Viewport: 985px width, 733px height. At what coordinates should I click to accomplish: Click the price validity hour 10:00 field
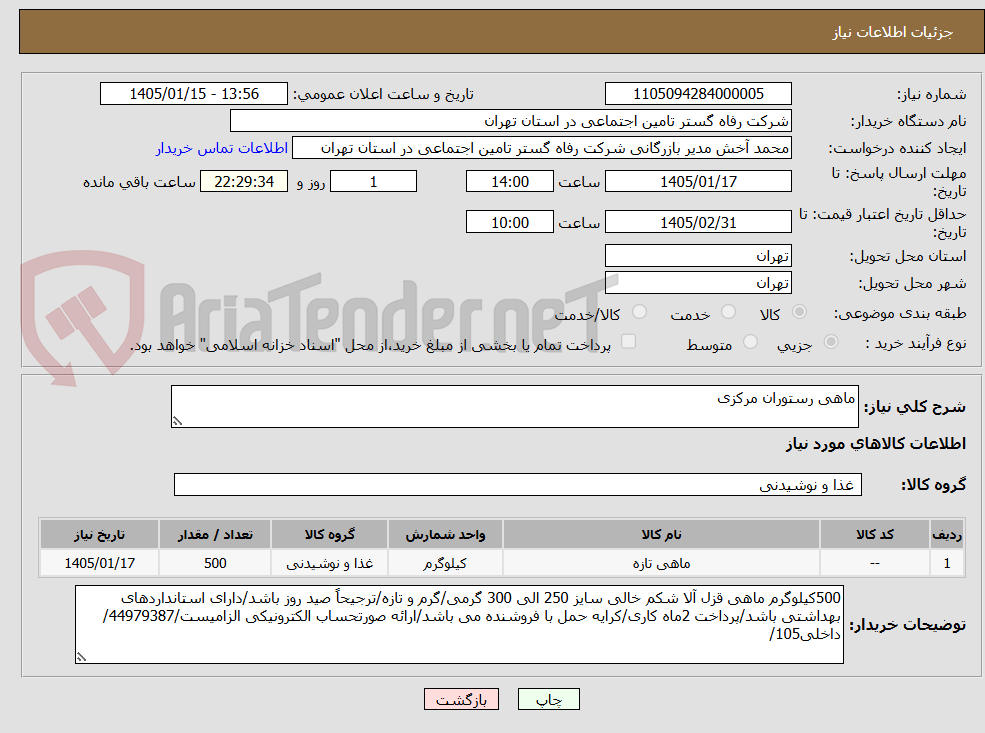pos(509,222)
